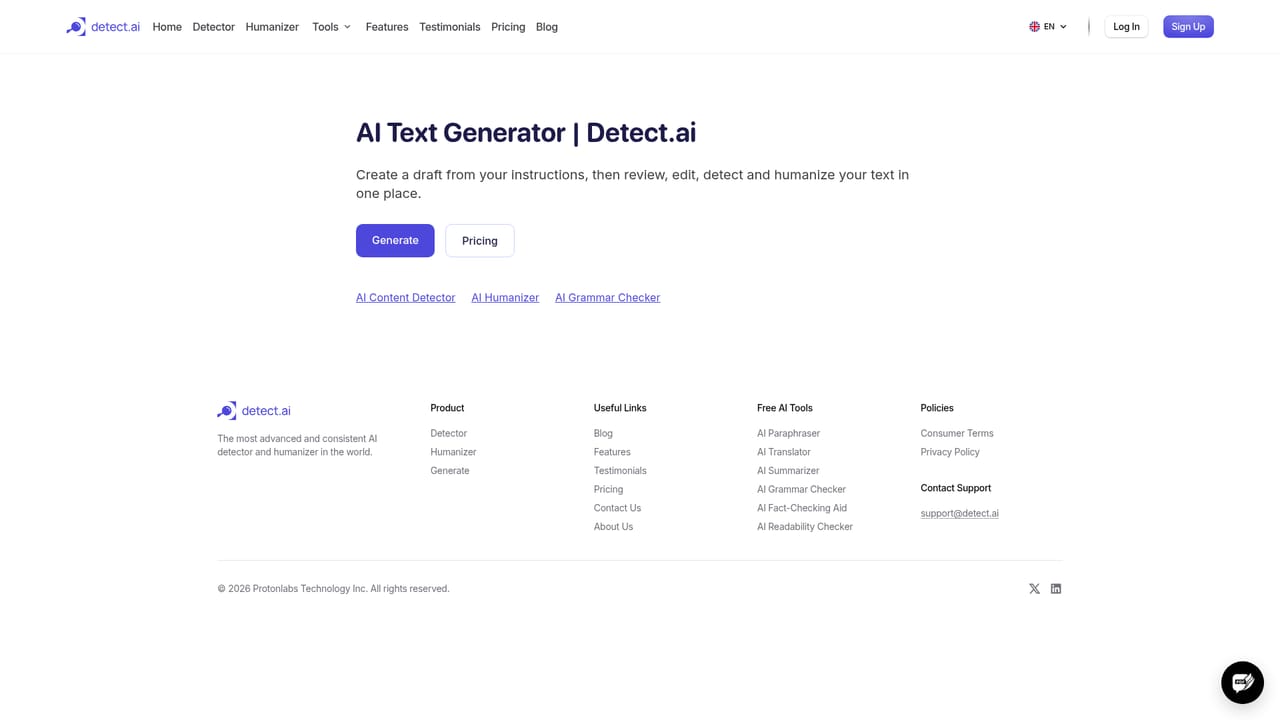Open Features in footer Useful Links
The width and height of the screenshot is (1280, 720).
[x=612, y=452]
